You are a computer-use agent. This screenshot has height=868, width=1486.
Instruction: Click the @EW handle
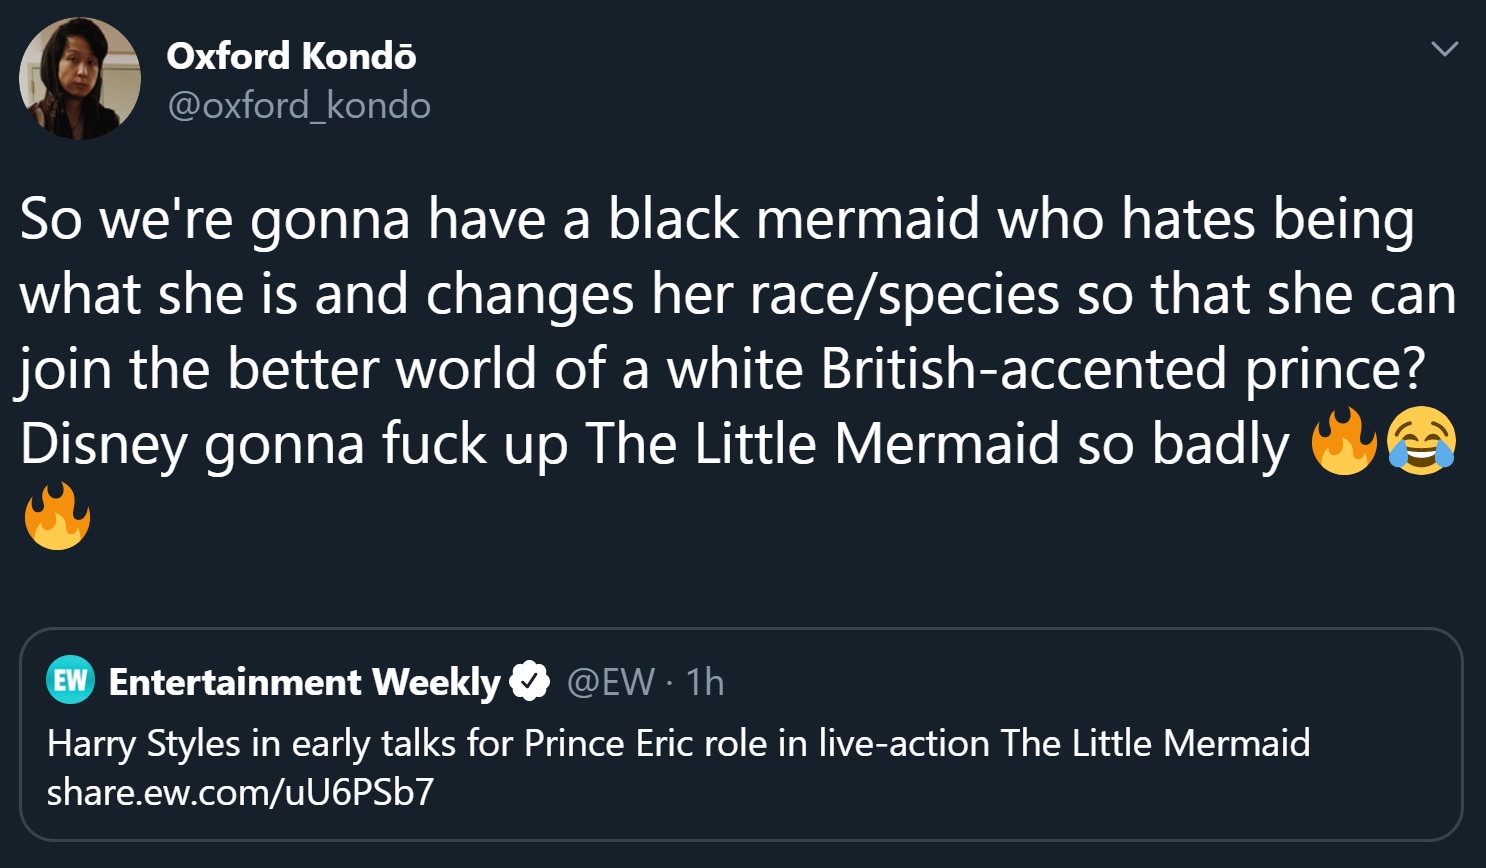[611, 682]
